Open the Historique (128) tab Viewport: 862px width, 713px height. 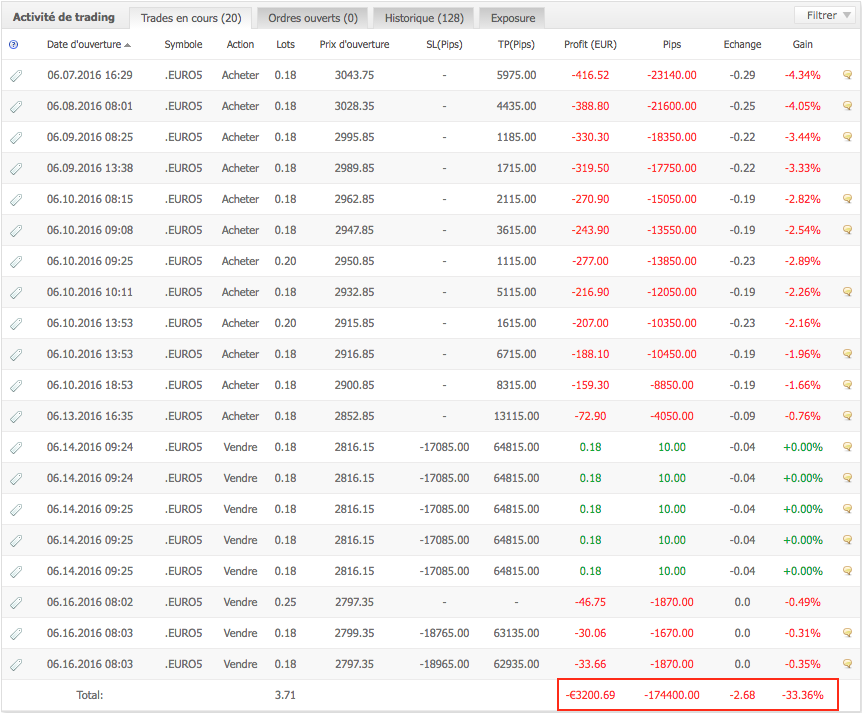tap(423, 18)
